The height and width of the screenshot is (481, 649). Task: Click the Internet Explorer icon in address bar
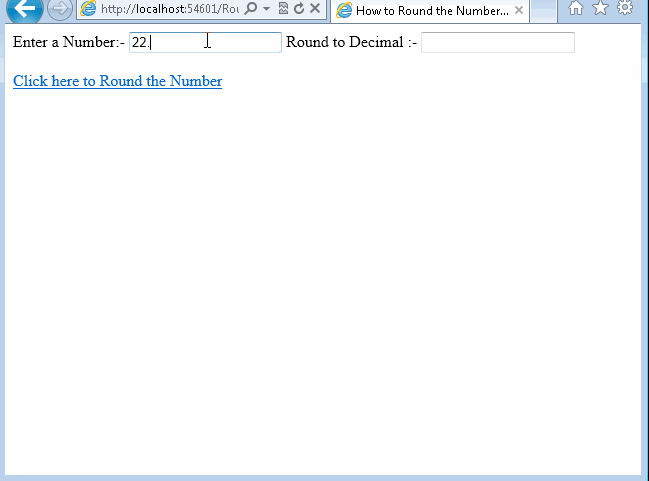tap(88, 9)
